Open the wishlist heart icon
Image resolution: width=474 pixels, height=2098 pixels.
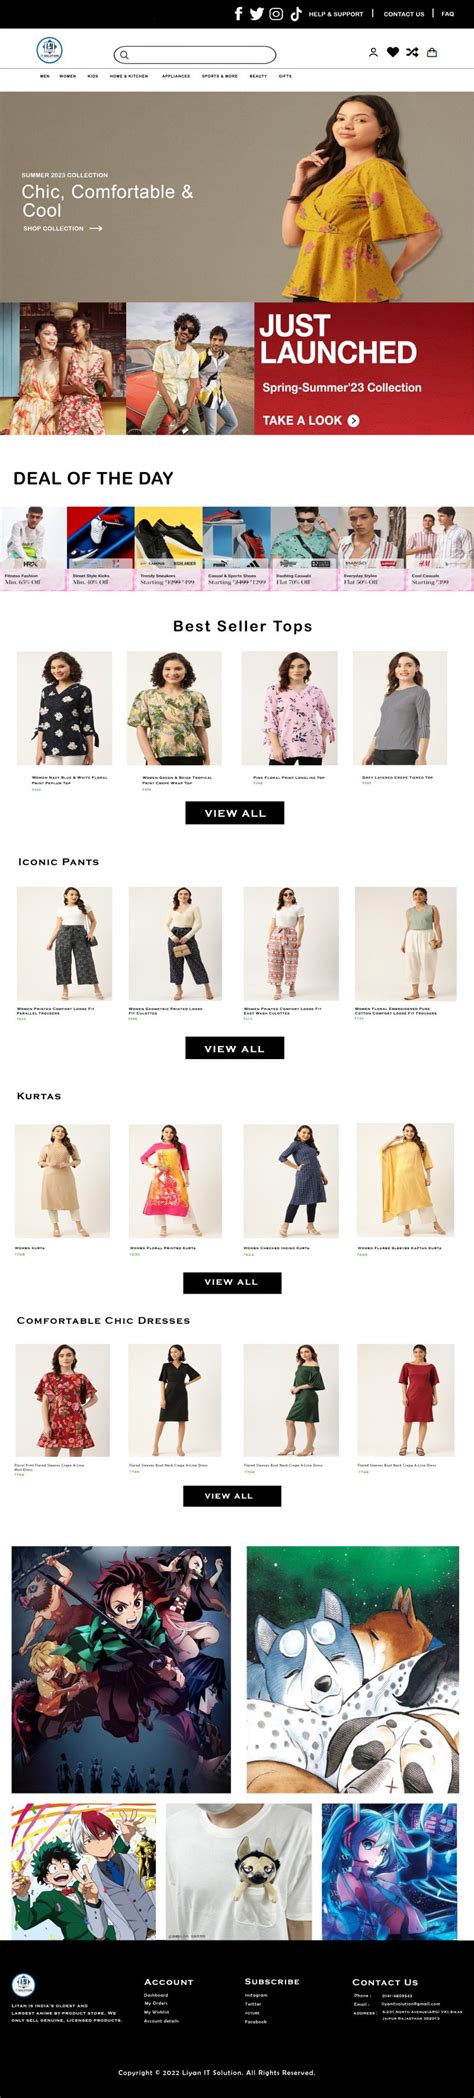click(x=393, y=52)
